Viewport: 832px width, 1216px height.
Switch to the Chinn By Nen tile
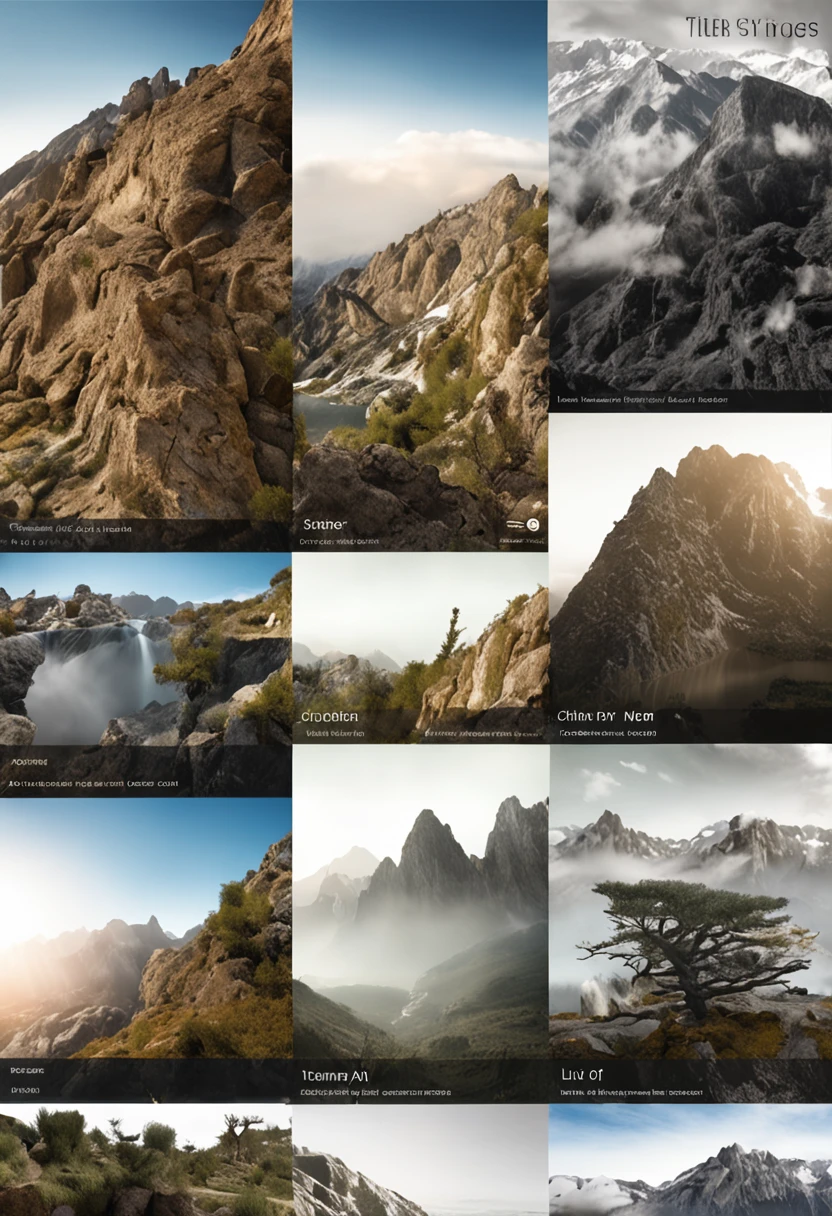tap(690, 580)
